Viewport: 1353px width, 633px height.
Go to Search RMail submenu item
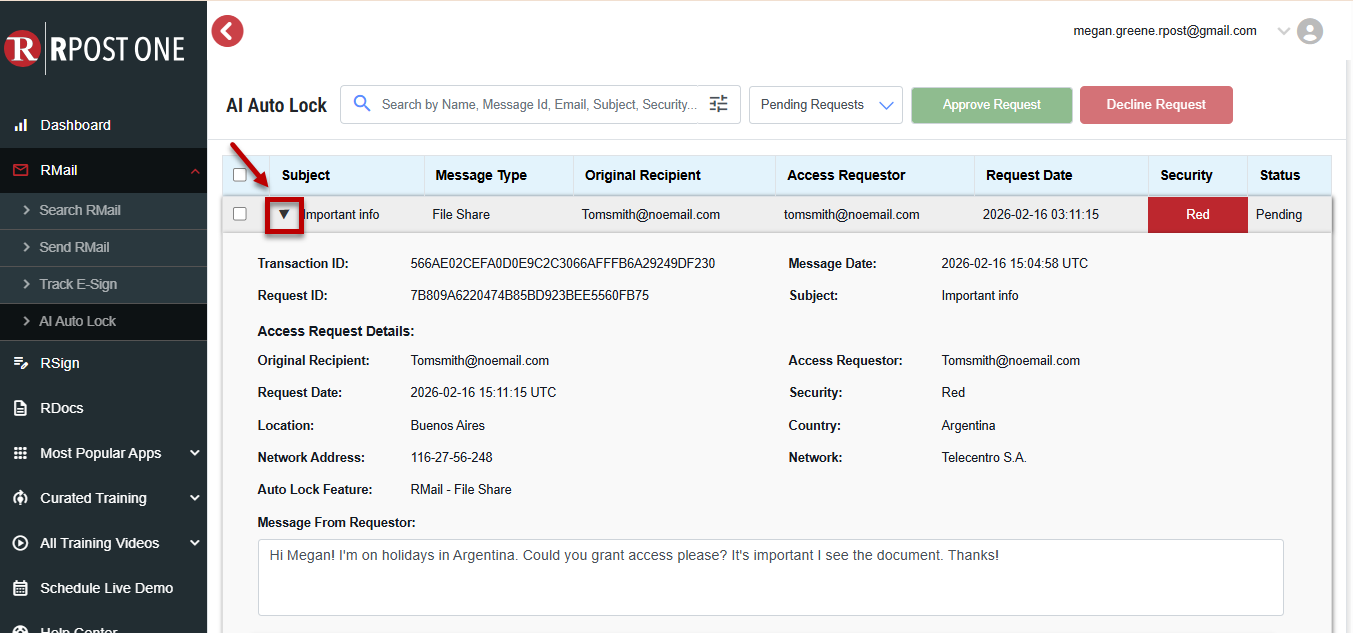click(80, 210)
